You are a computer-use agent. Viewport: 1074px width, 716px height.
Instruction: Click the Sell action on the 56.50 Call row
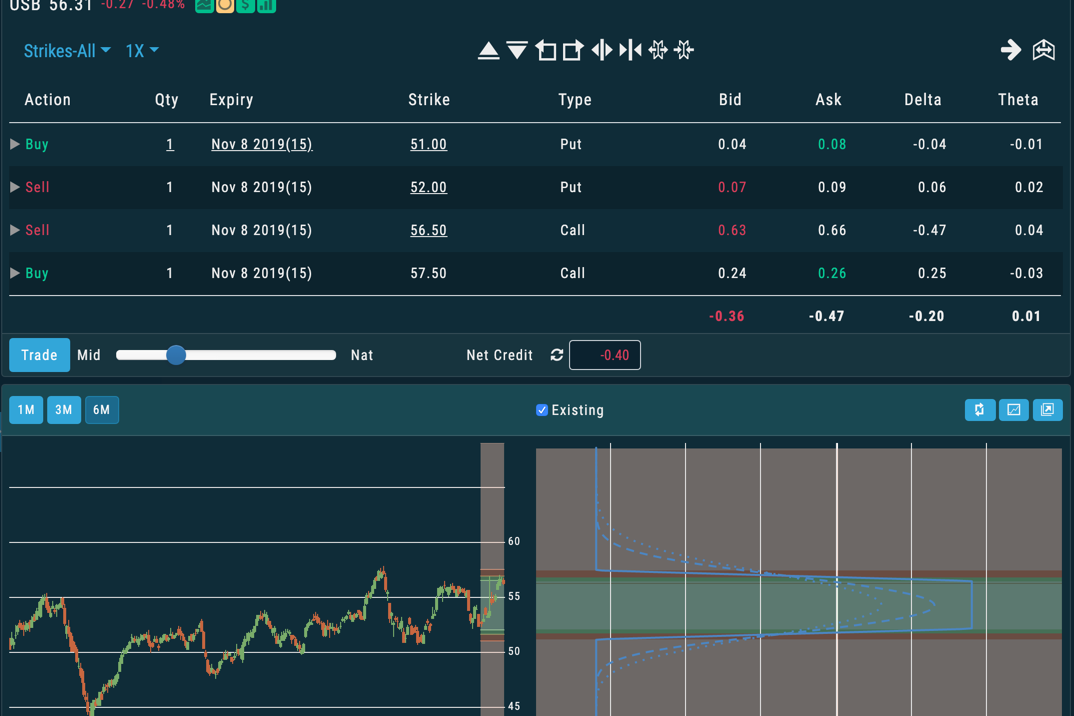(37, 230)
